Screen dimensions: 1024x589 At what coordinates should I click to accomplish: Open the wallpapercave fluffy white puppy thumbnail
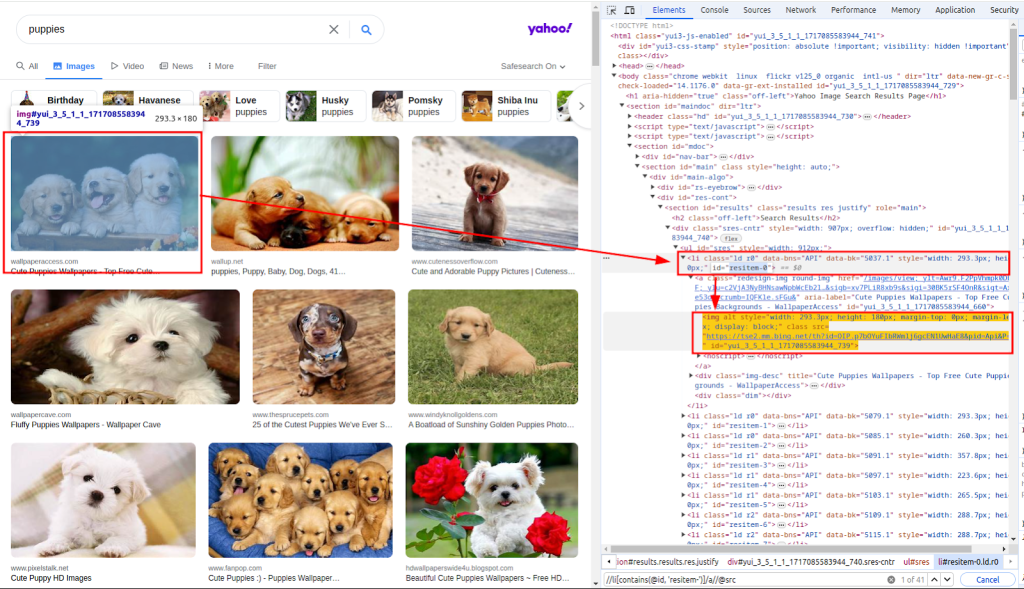125,347
